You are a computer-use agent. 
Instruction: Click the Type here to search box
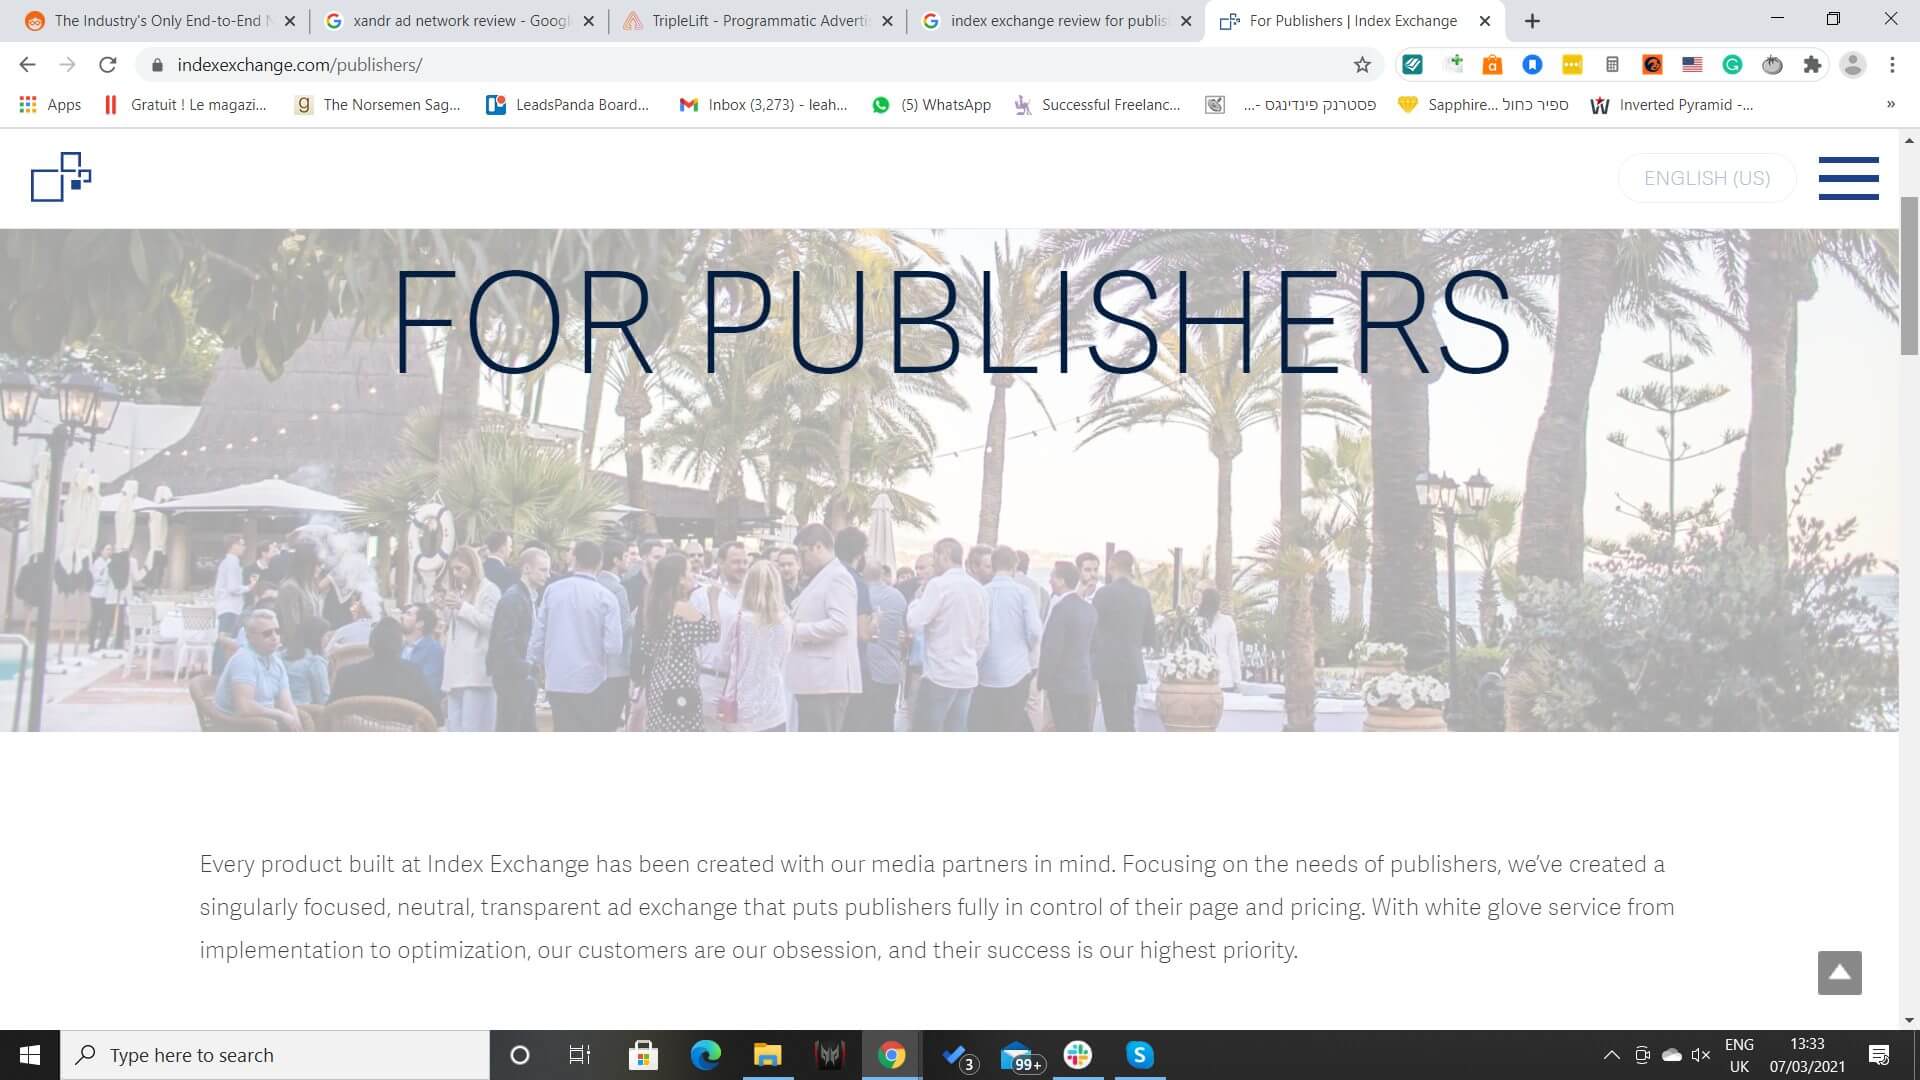275,1055
